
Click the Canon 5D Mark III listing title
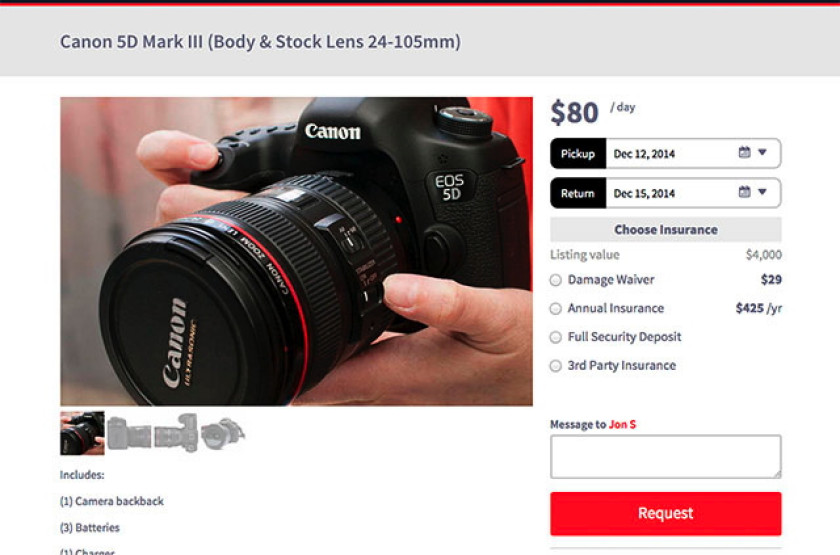[260, 42]
